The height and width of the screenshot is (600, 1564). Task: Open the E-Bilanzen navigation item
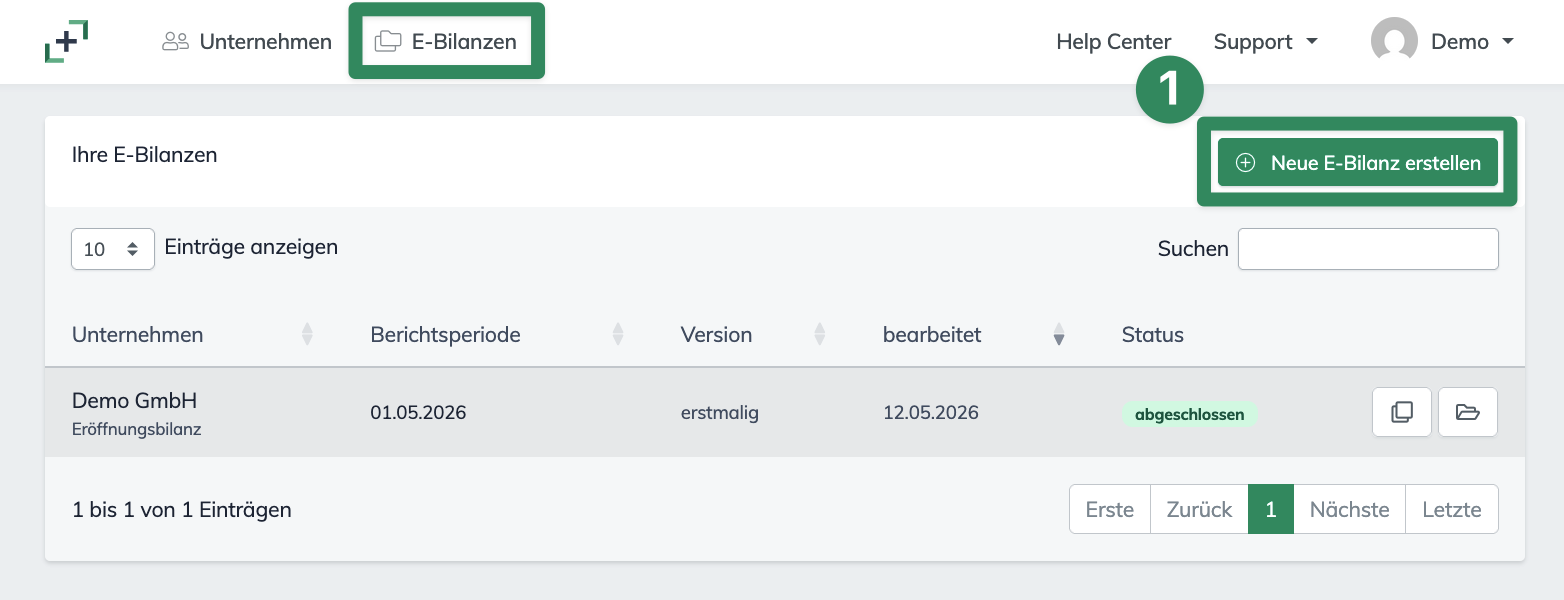[446, 42]
